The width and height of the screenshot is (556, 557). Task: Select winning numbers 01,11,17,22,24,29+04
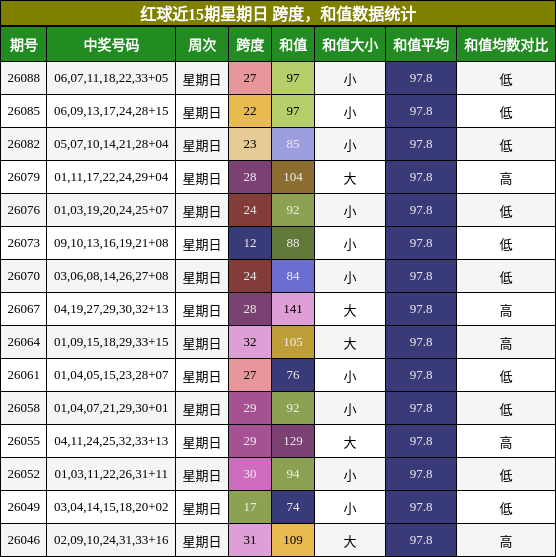coord(111,177)
